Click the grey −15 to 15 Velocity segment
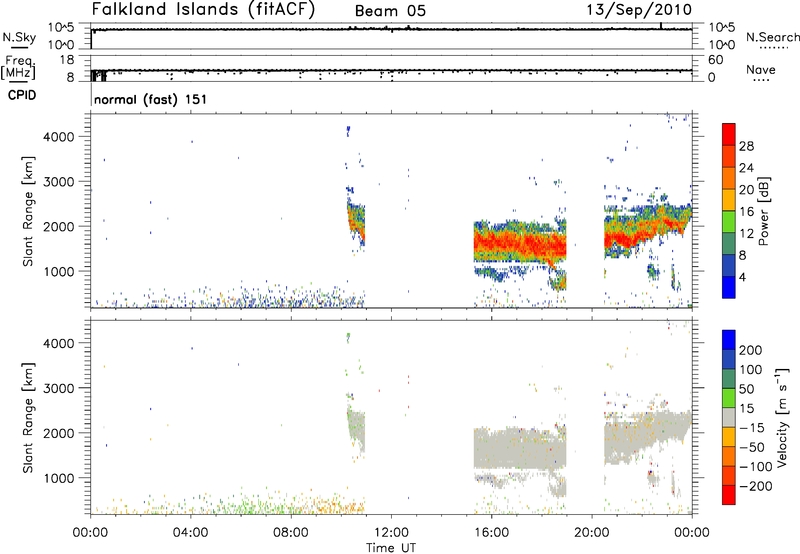 [x=729, y=417]
